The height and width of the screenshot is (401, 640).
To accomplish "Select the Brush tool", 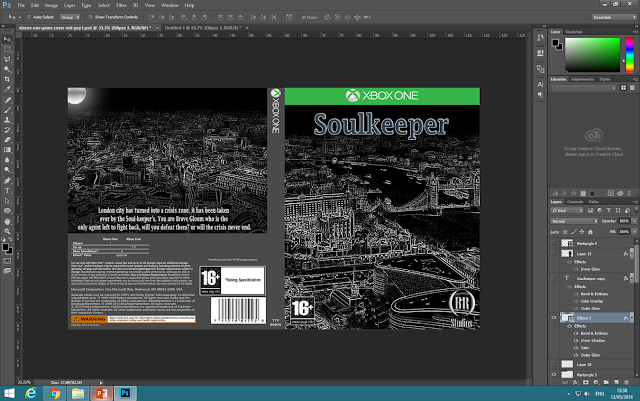I will coord(7,110).
